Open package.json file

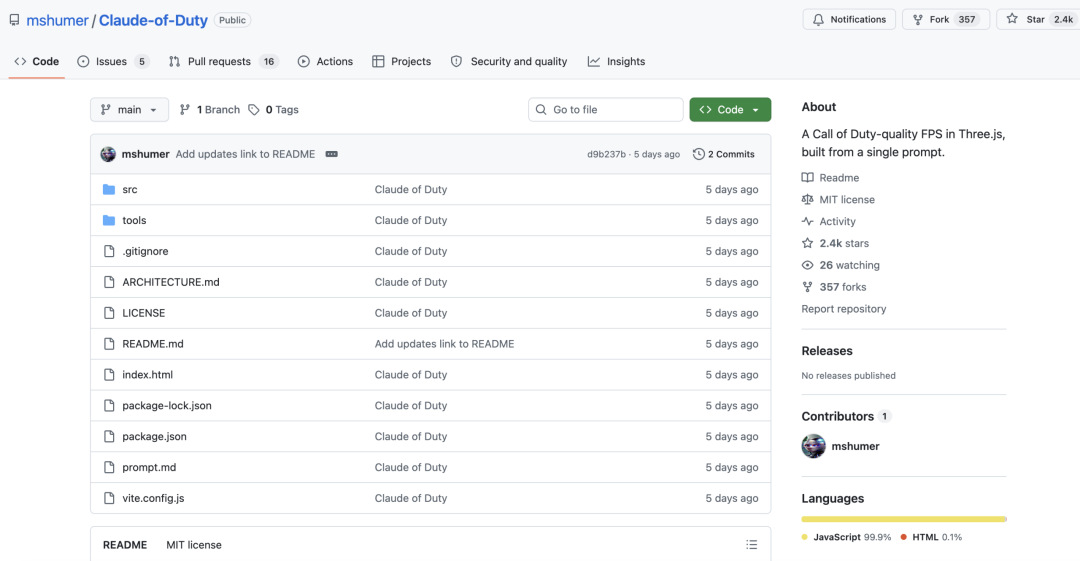[154, 436]
